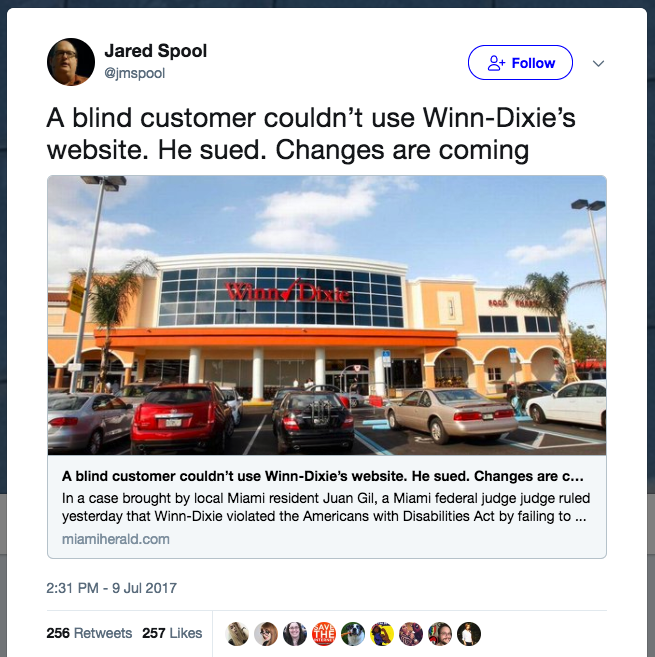This screenshot has width=655, height=657.
Task: Expand the tweet options chevron menu
Action: click(x=598, y=63)
